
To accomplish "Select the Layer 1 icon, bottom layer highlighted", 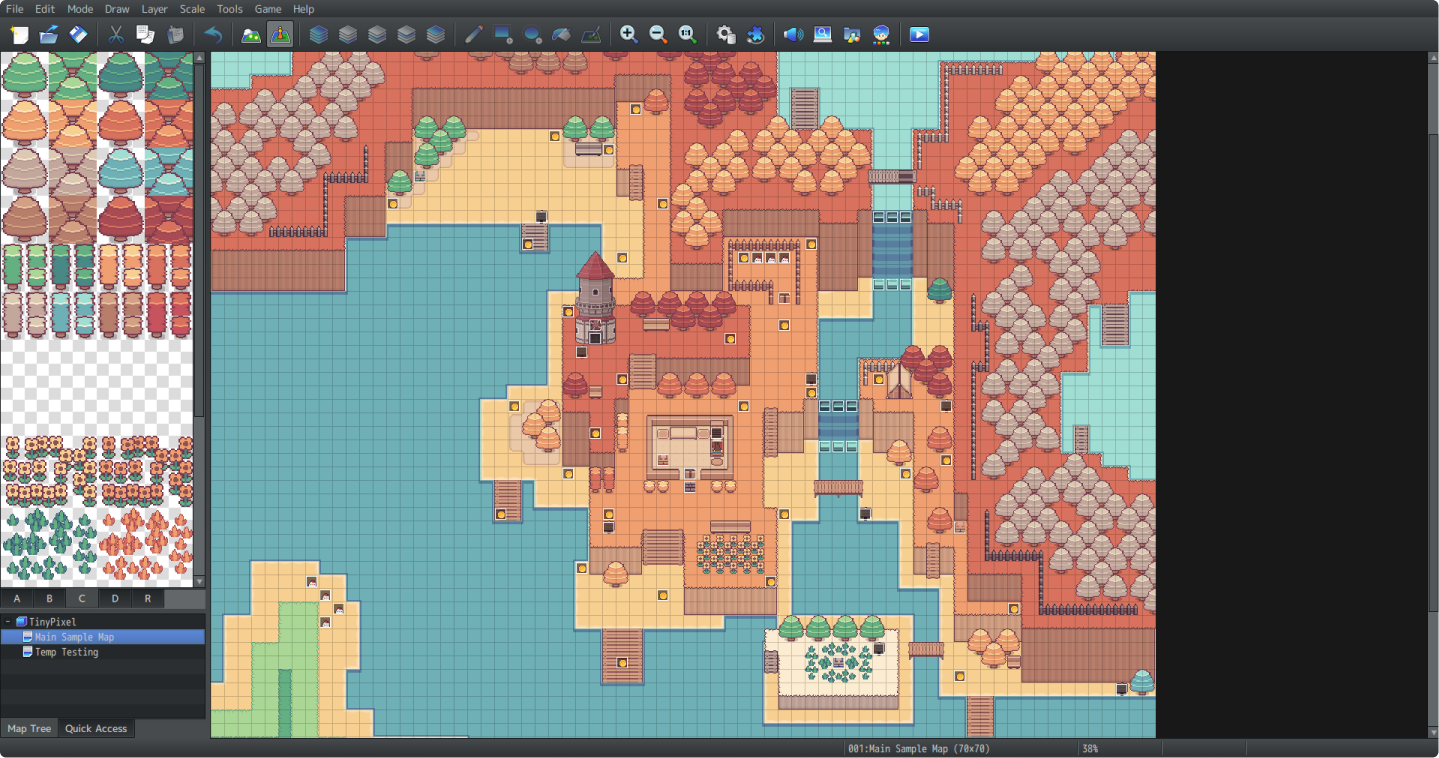I will click(x=348, y=35).
